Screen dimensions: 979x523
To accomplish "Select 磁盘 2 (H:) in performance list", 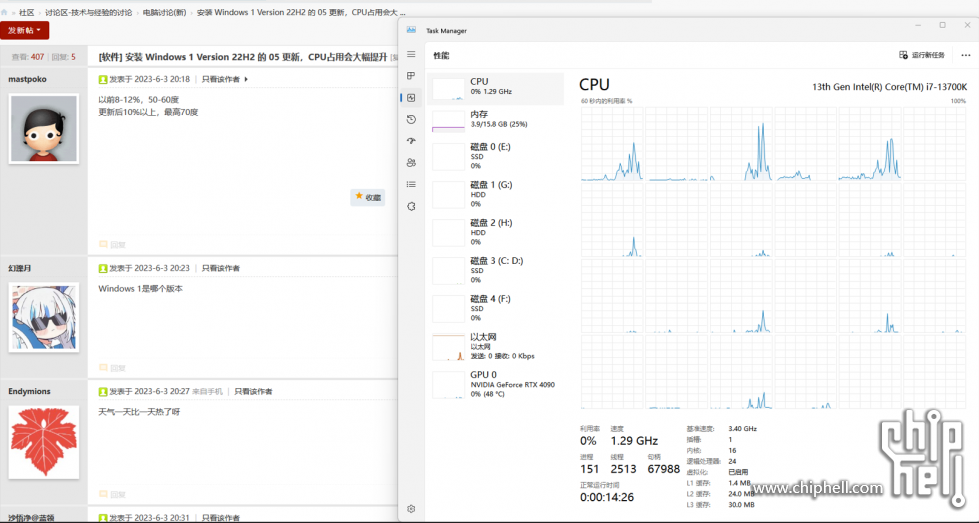I will click(496, 232).
